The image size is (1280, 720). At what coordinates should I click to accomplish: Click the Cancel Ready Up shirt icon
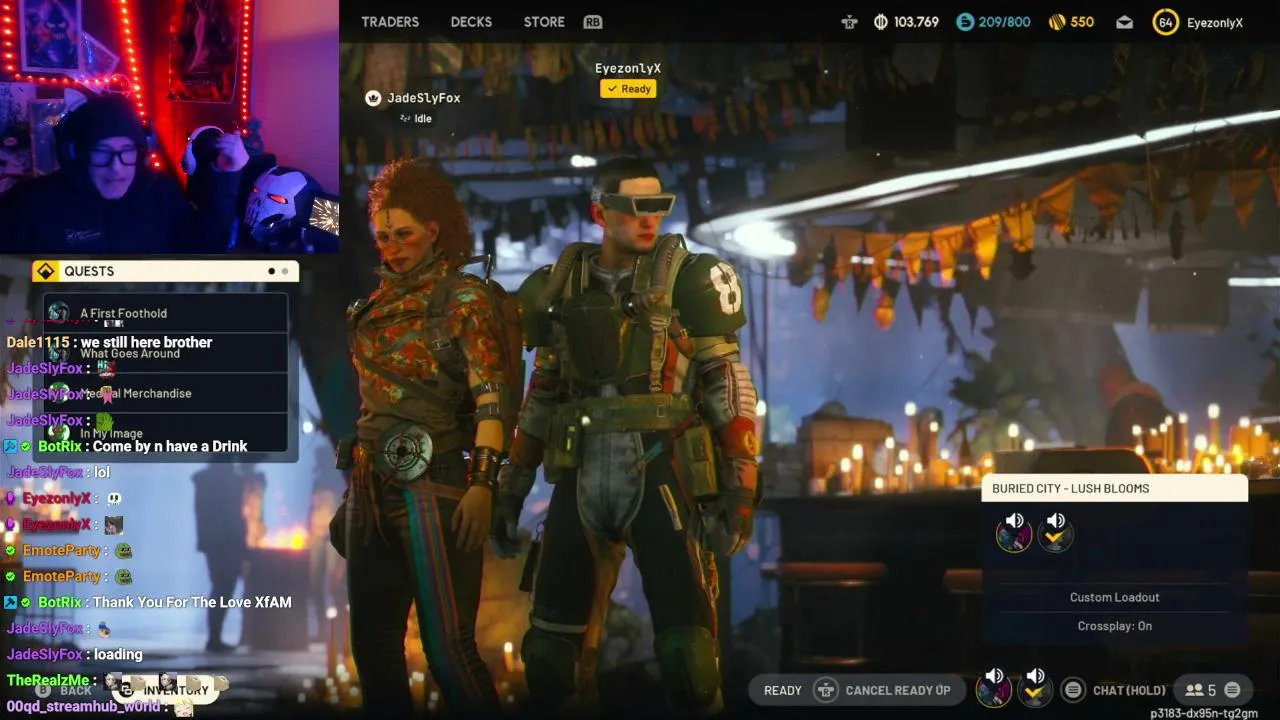(825, 690)
